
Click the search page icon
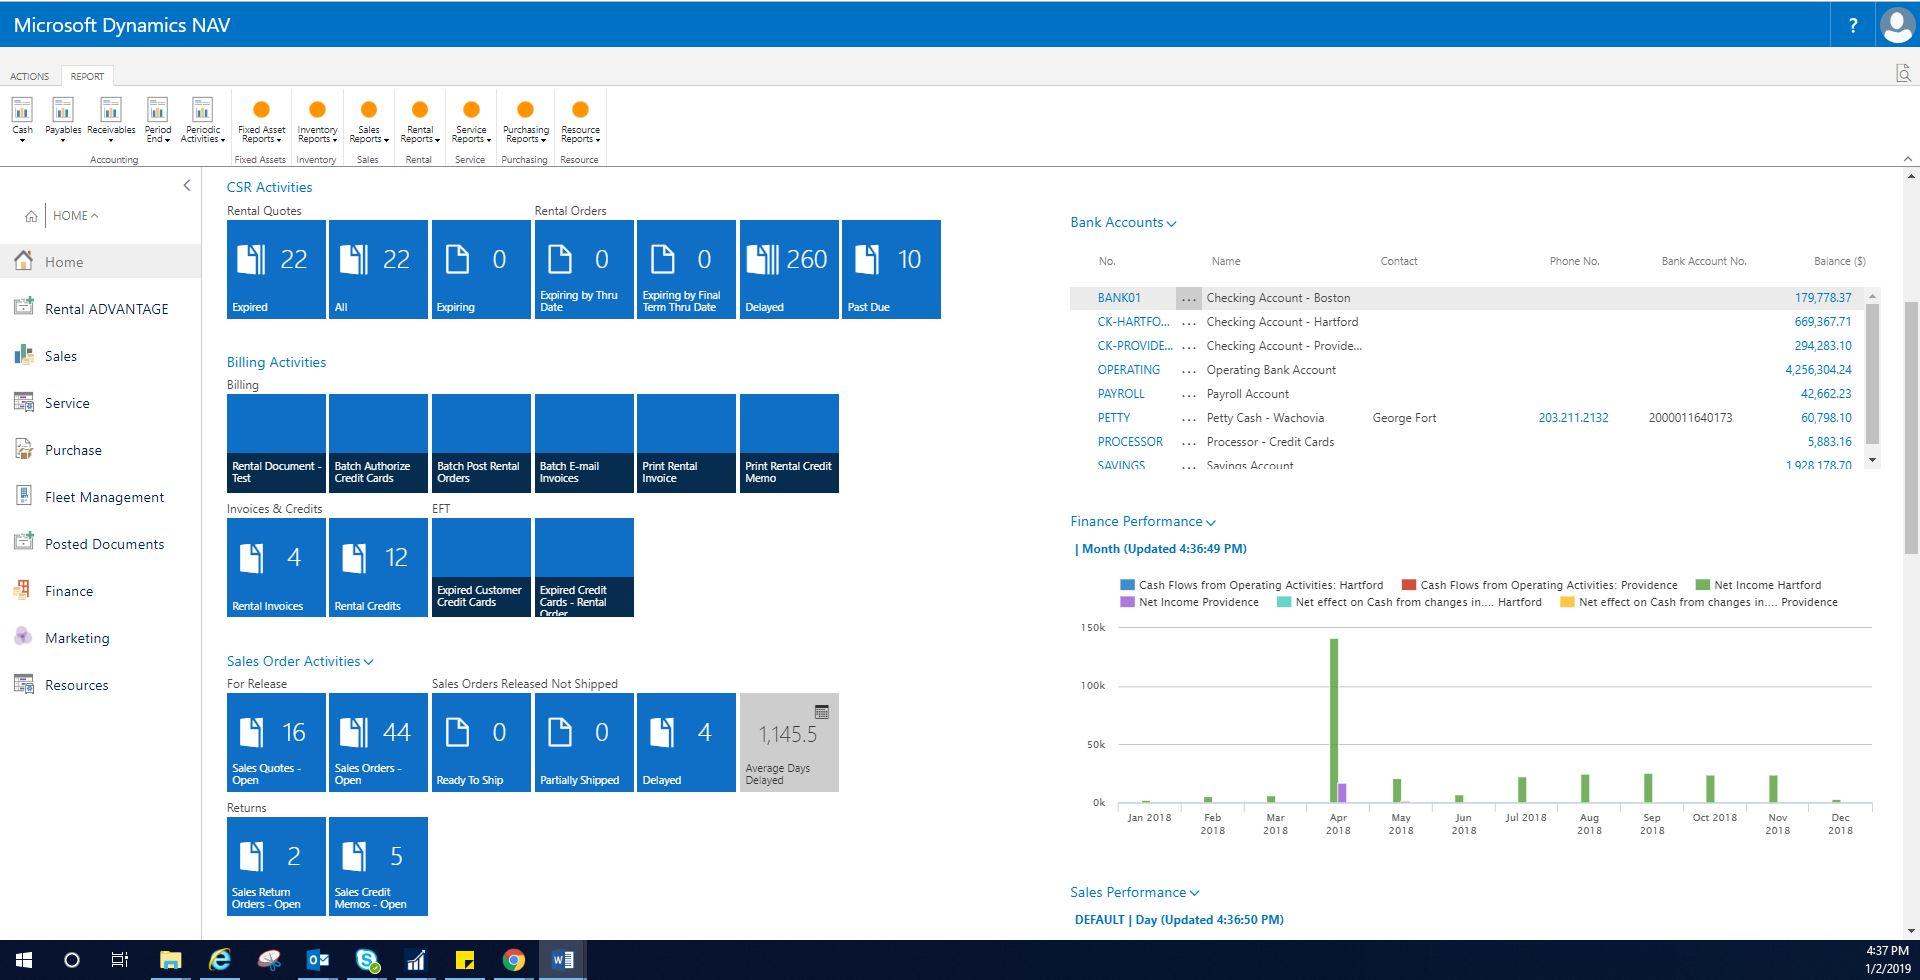tap(1903, 74)
